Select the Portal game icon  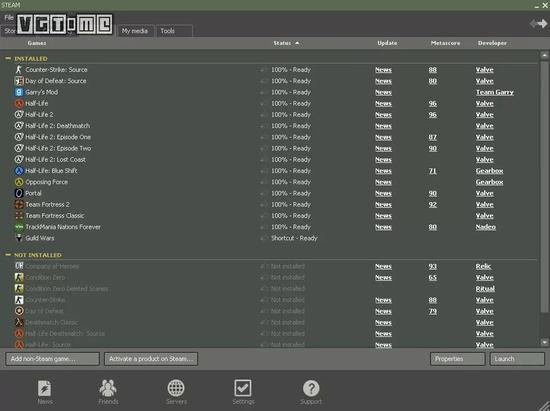(x=19, y=193)
